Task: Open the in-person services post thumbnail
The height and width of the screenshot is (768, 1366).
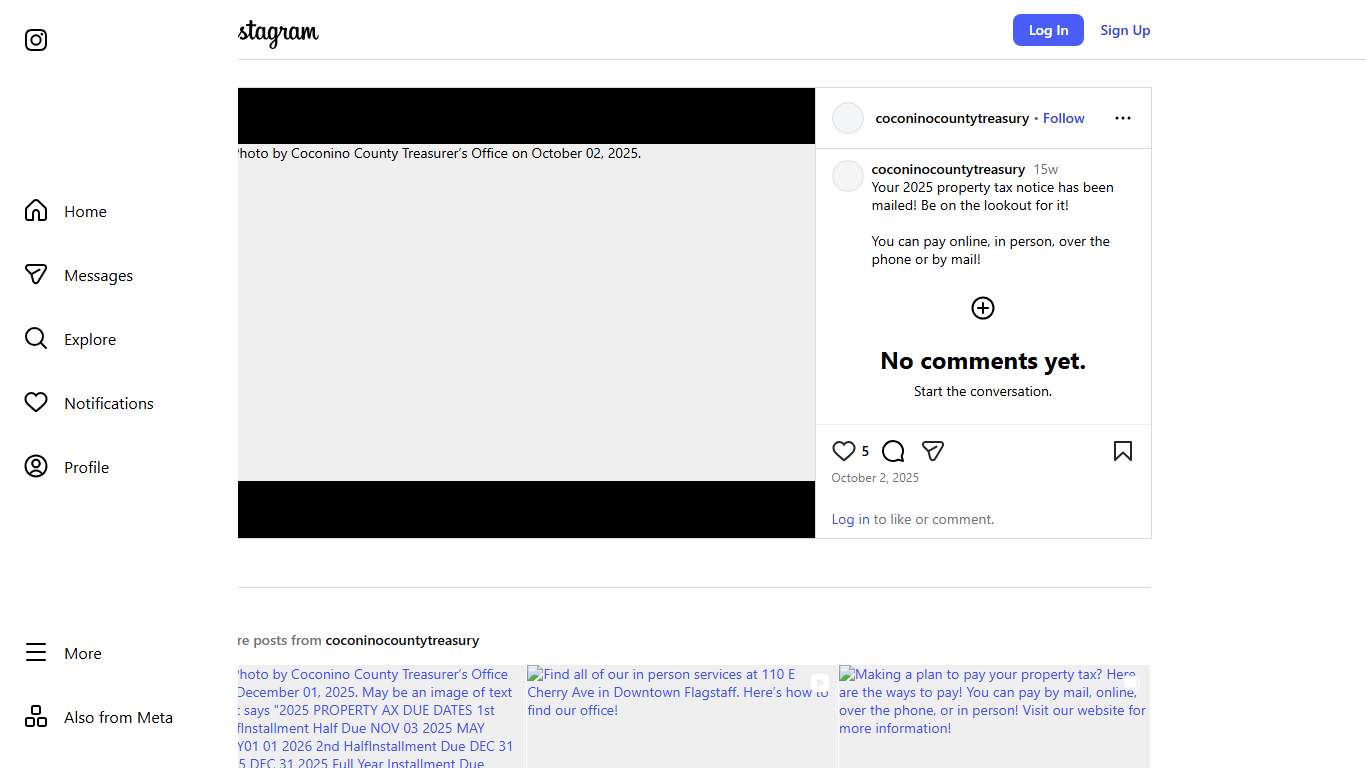Action: coord(680,715)
